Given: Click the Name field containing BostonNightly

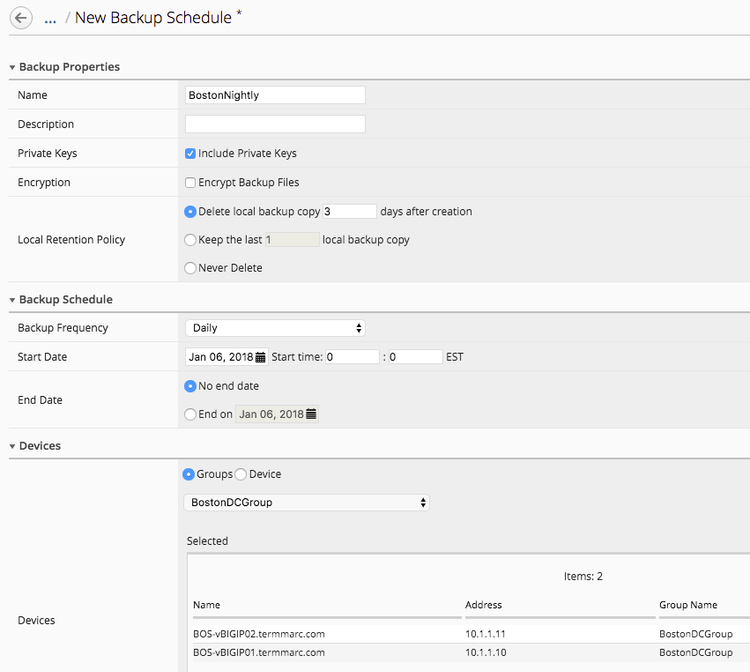Looking at the screenshot, I should click(275, 95).
